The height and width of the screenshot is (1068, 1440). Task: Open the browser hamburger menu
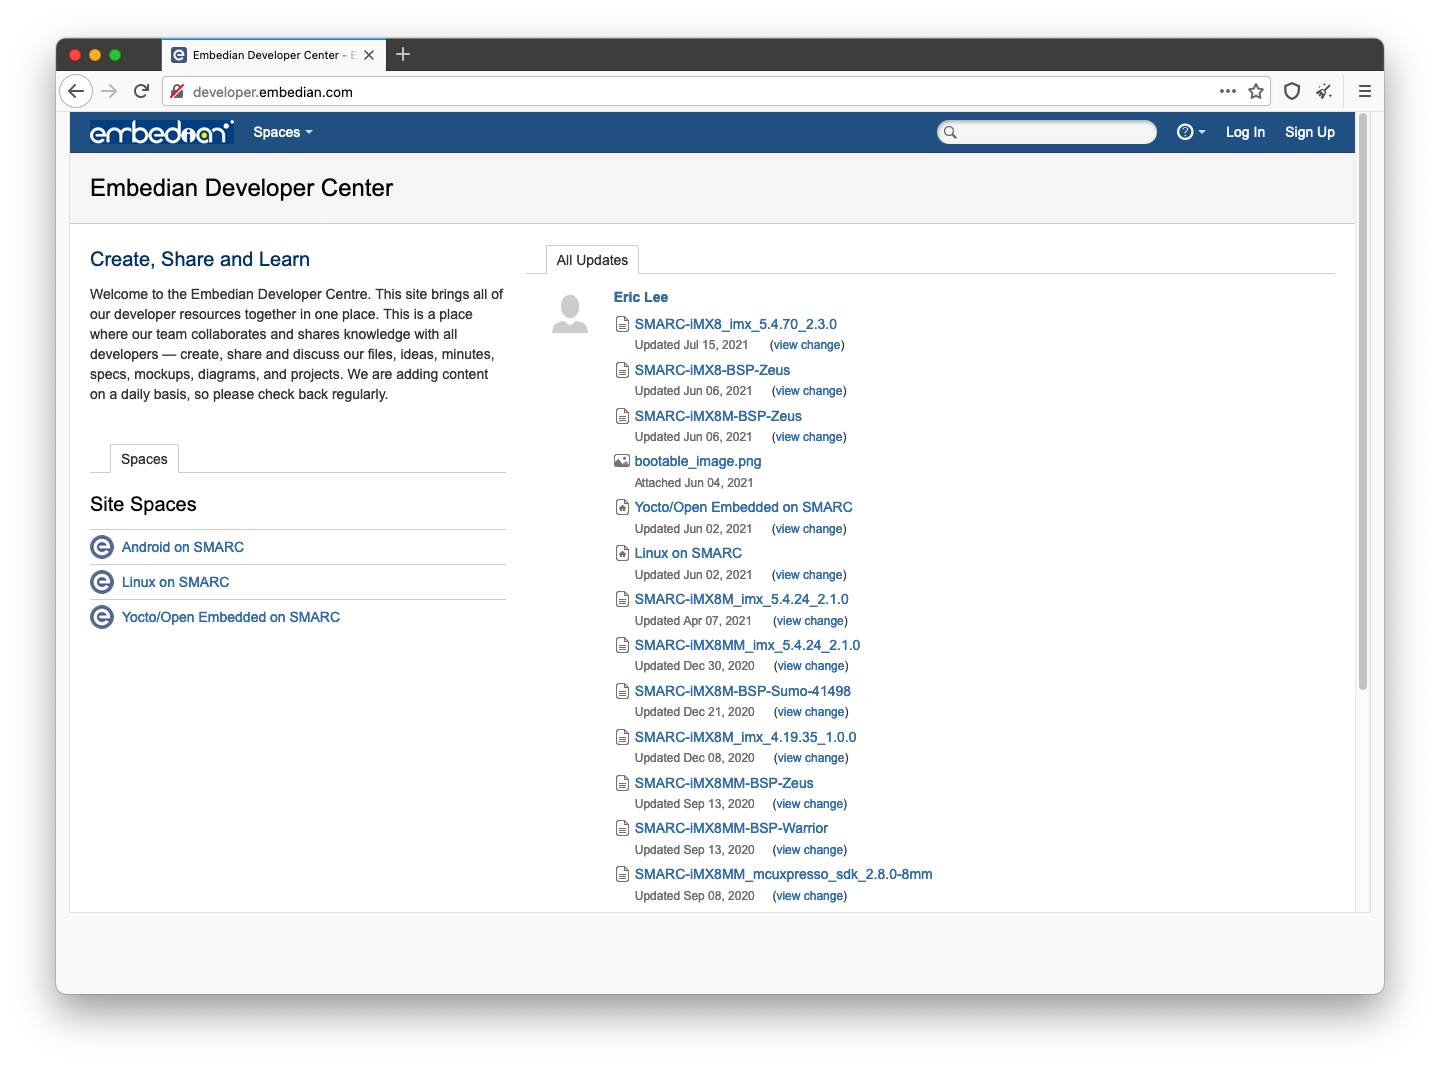(x=1365, y=91)
